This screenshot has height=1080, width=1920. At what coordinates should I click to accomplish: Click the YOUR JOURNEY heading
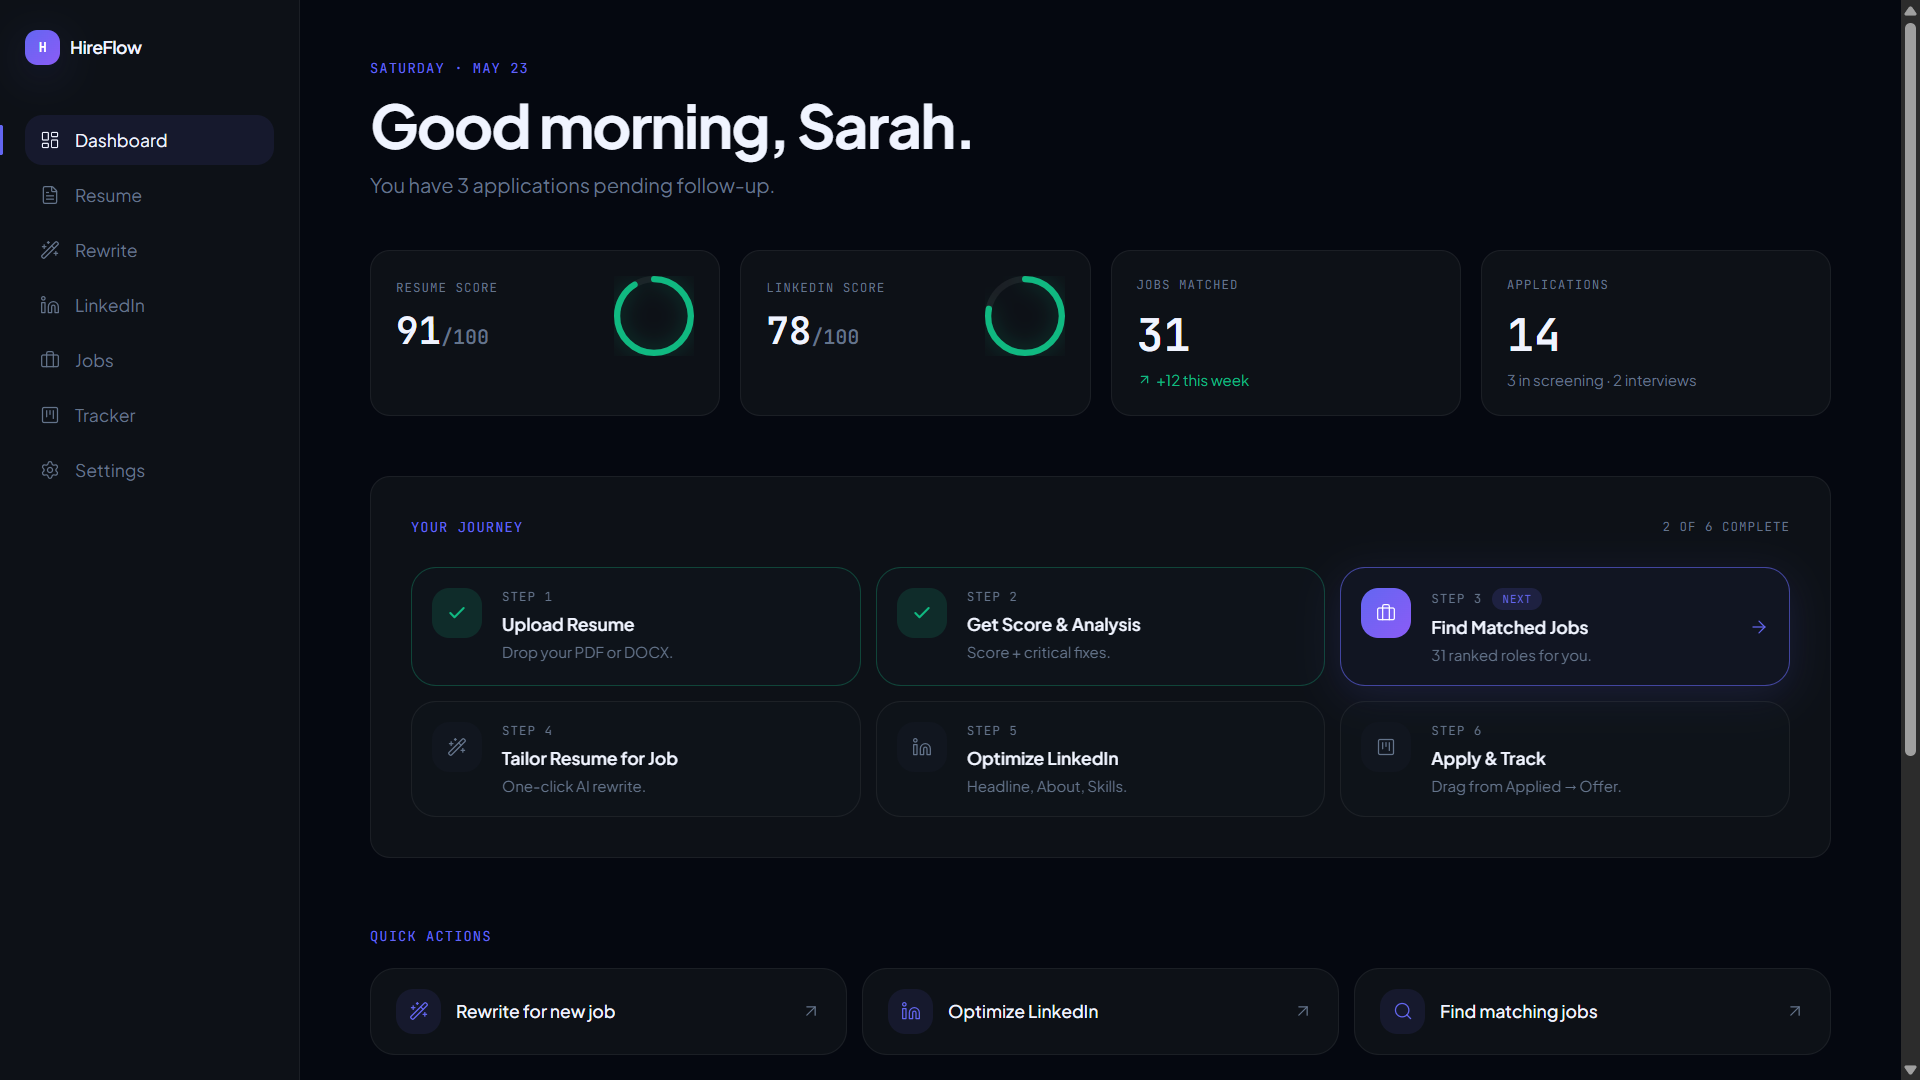point(467,527)
